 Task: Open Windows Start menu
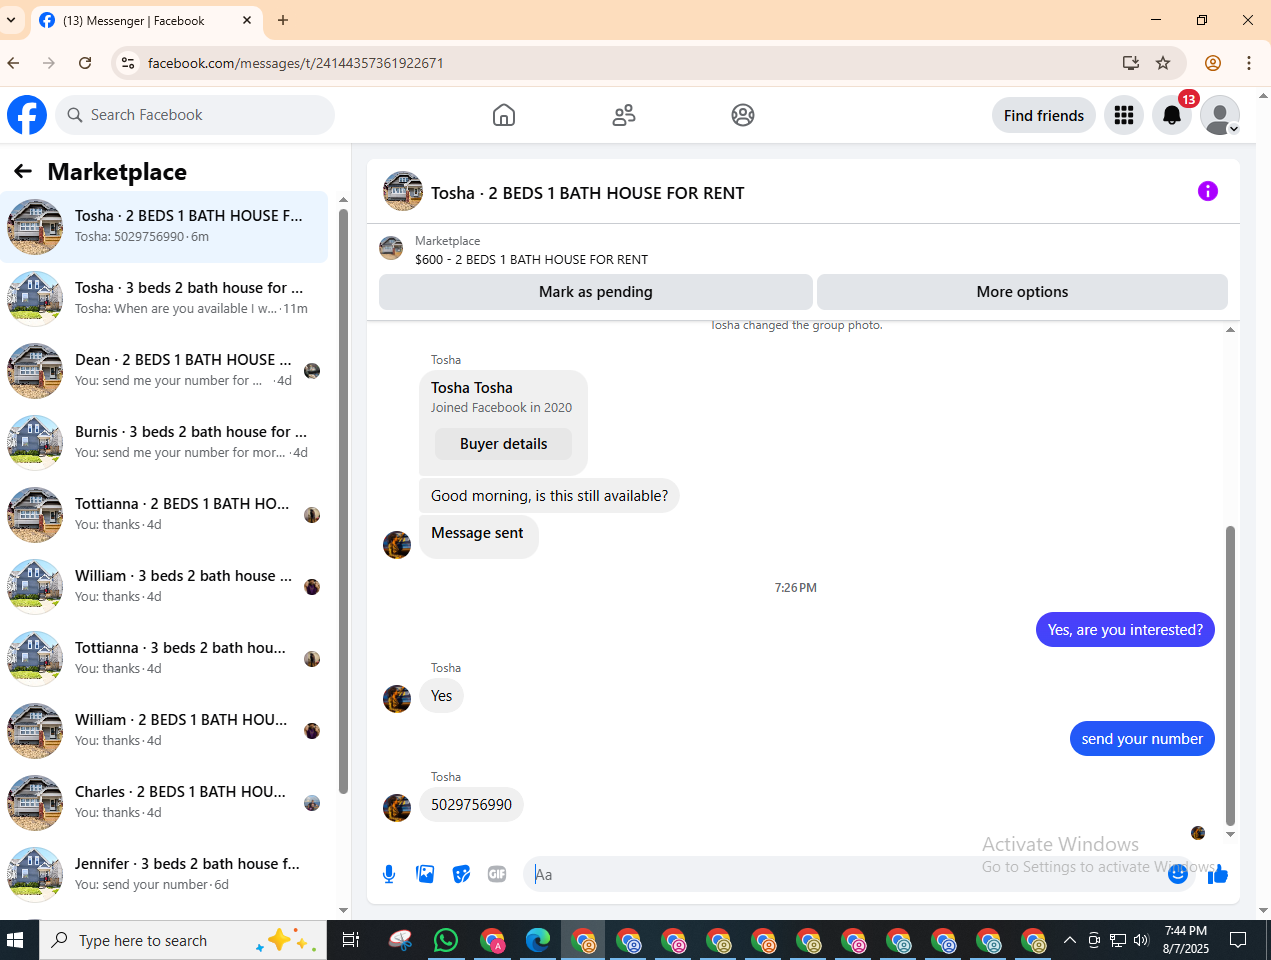(x=15, y=940)
